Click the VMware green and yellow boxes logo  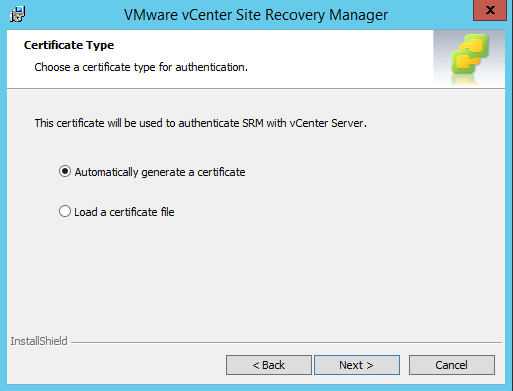pos(470,53)
